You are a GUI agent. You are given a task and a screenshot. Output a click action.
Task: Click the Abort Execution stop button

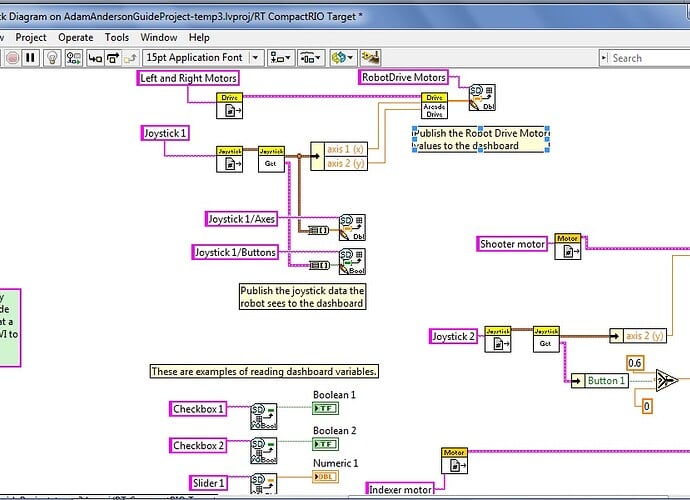12,58
